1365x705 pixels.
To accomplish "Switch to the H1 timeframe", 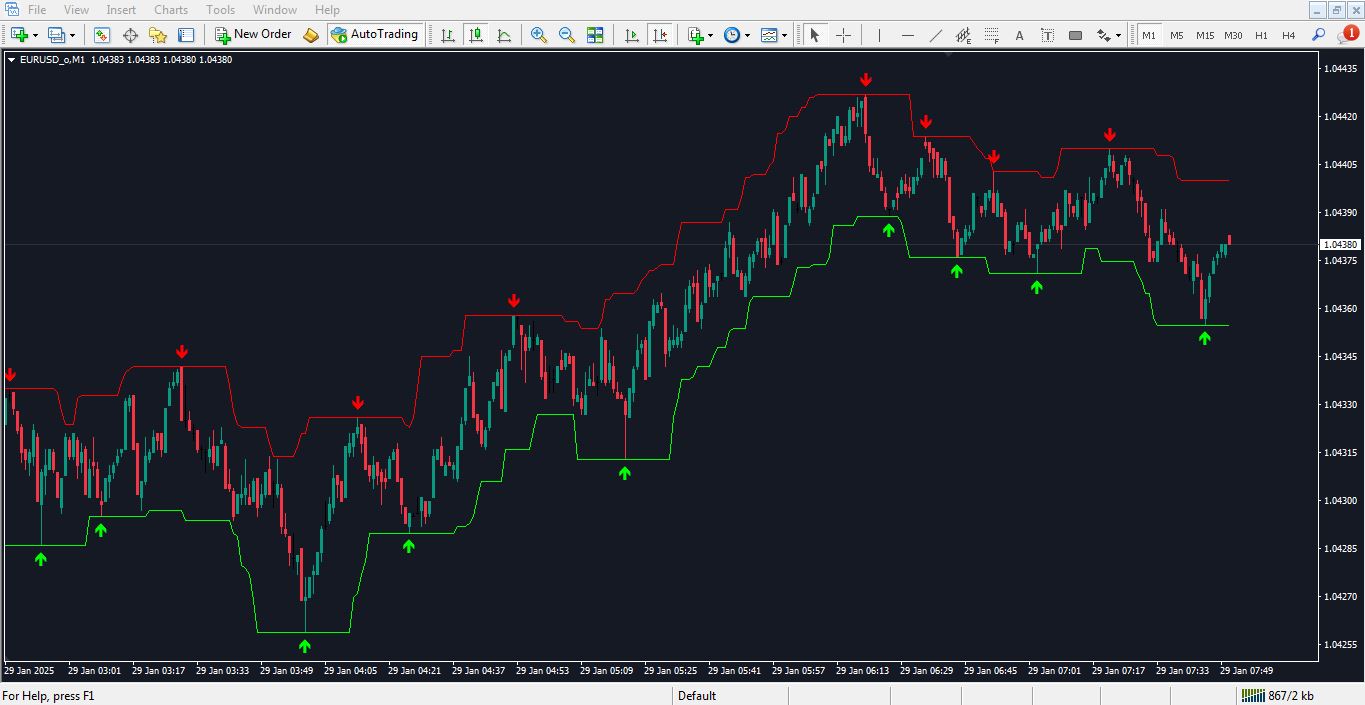I will tap(1261, 35).
